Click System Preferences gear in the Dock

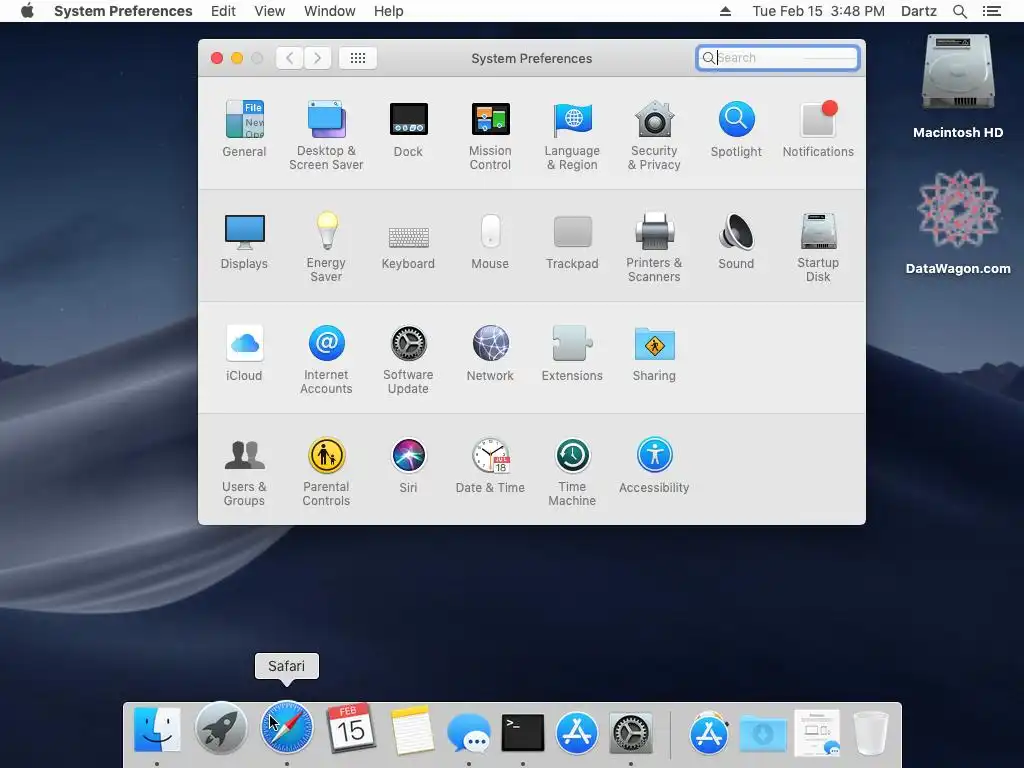pyautogui.click(x=631, y=732)
